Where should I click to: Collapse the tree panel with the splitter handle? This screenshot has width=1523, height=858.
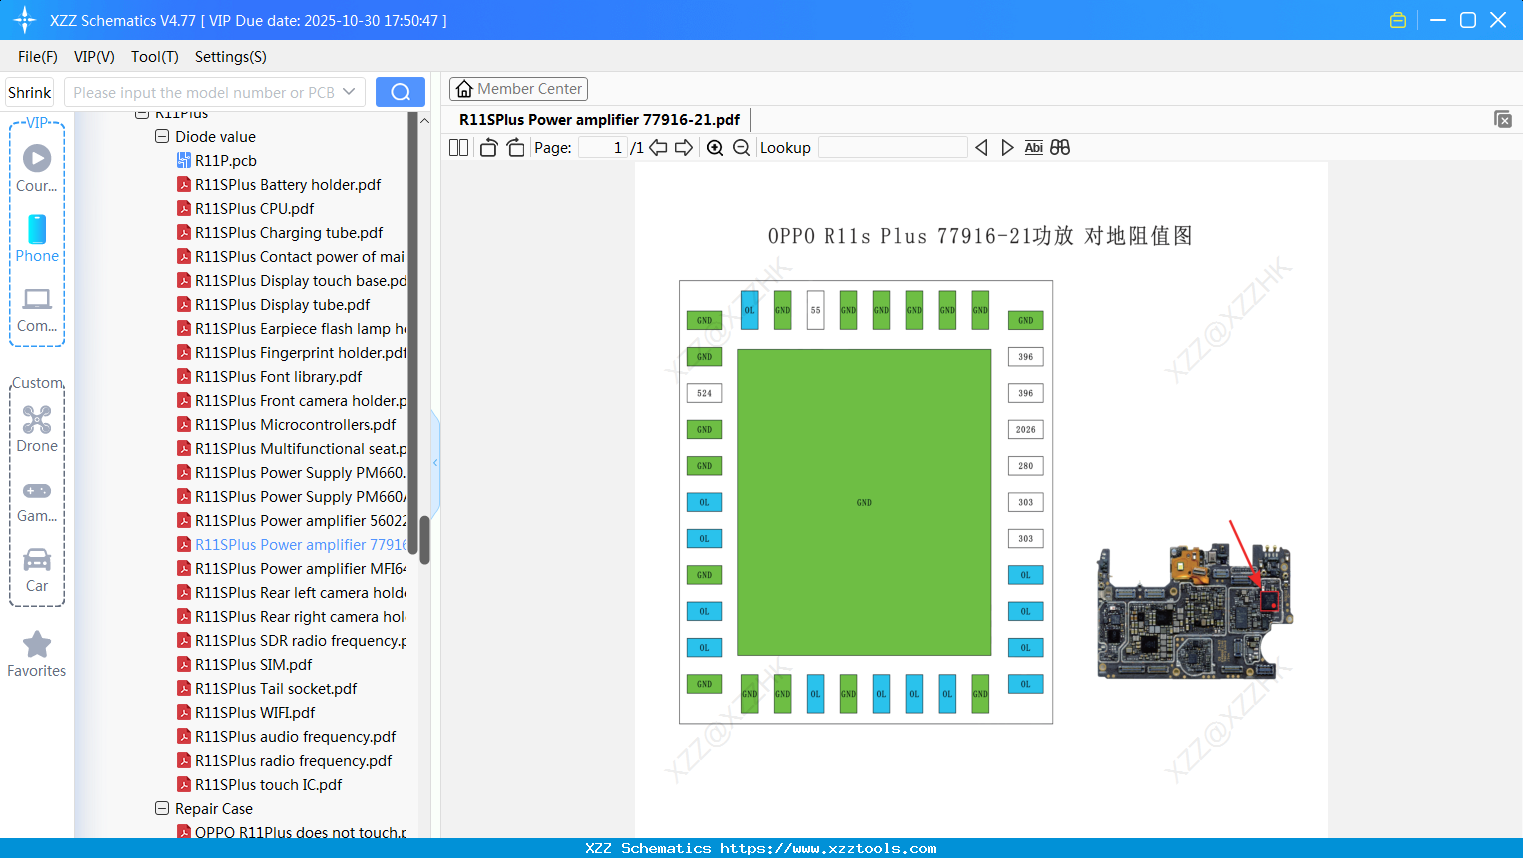435,463
